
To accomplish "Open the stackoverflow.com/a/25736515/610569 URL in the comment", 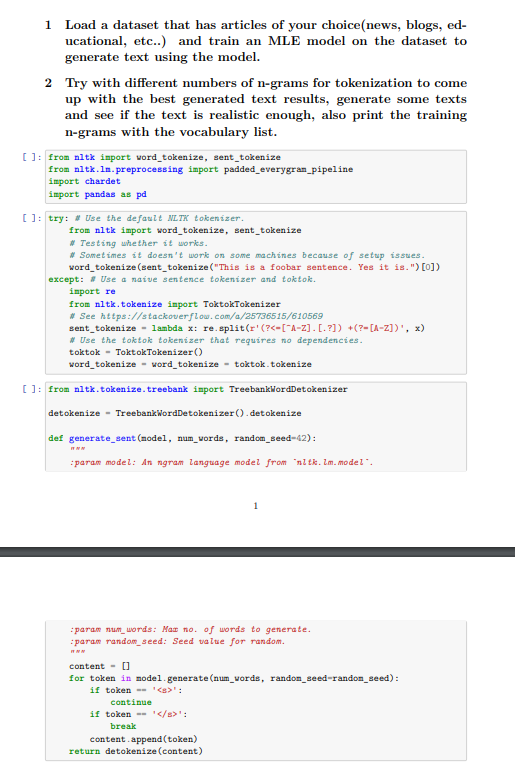I will tap(212, 316).
